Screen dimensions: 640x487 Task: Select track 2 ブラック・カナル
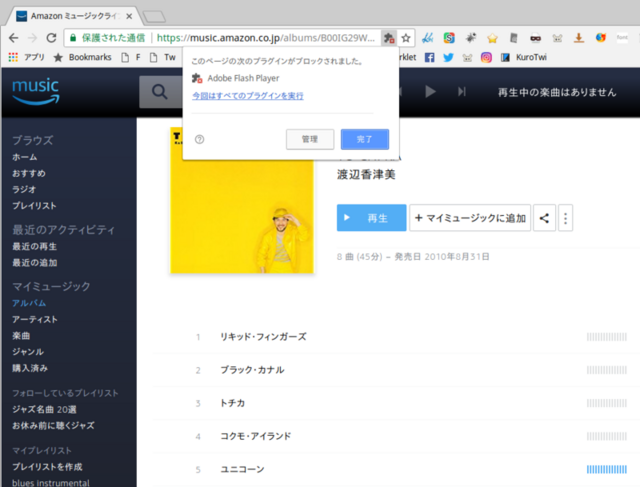coord(252,370)
